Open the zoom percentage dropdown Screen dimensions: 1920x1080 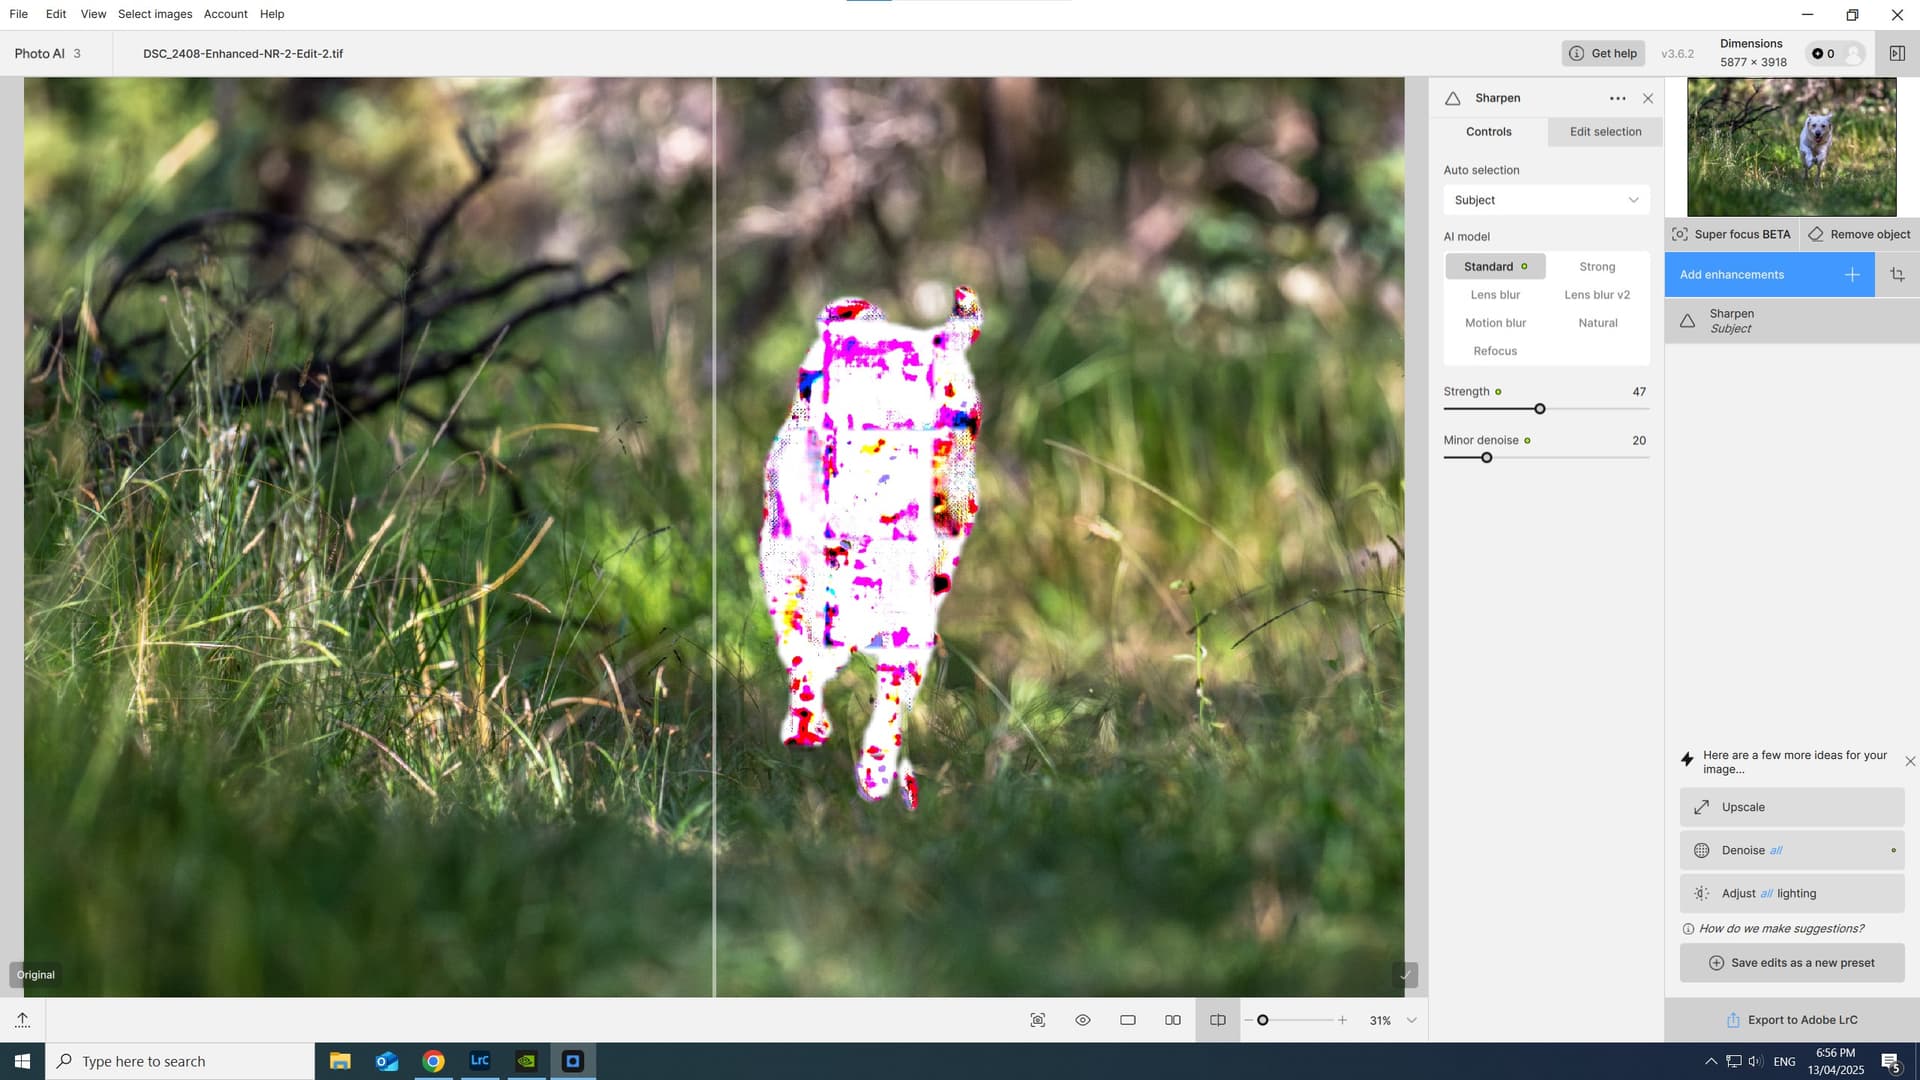click(1411, 1020)
